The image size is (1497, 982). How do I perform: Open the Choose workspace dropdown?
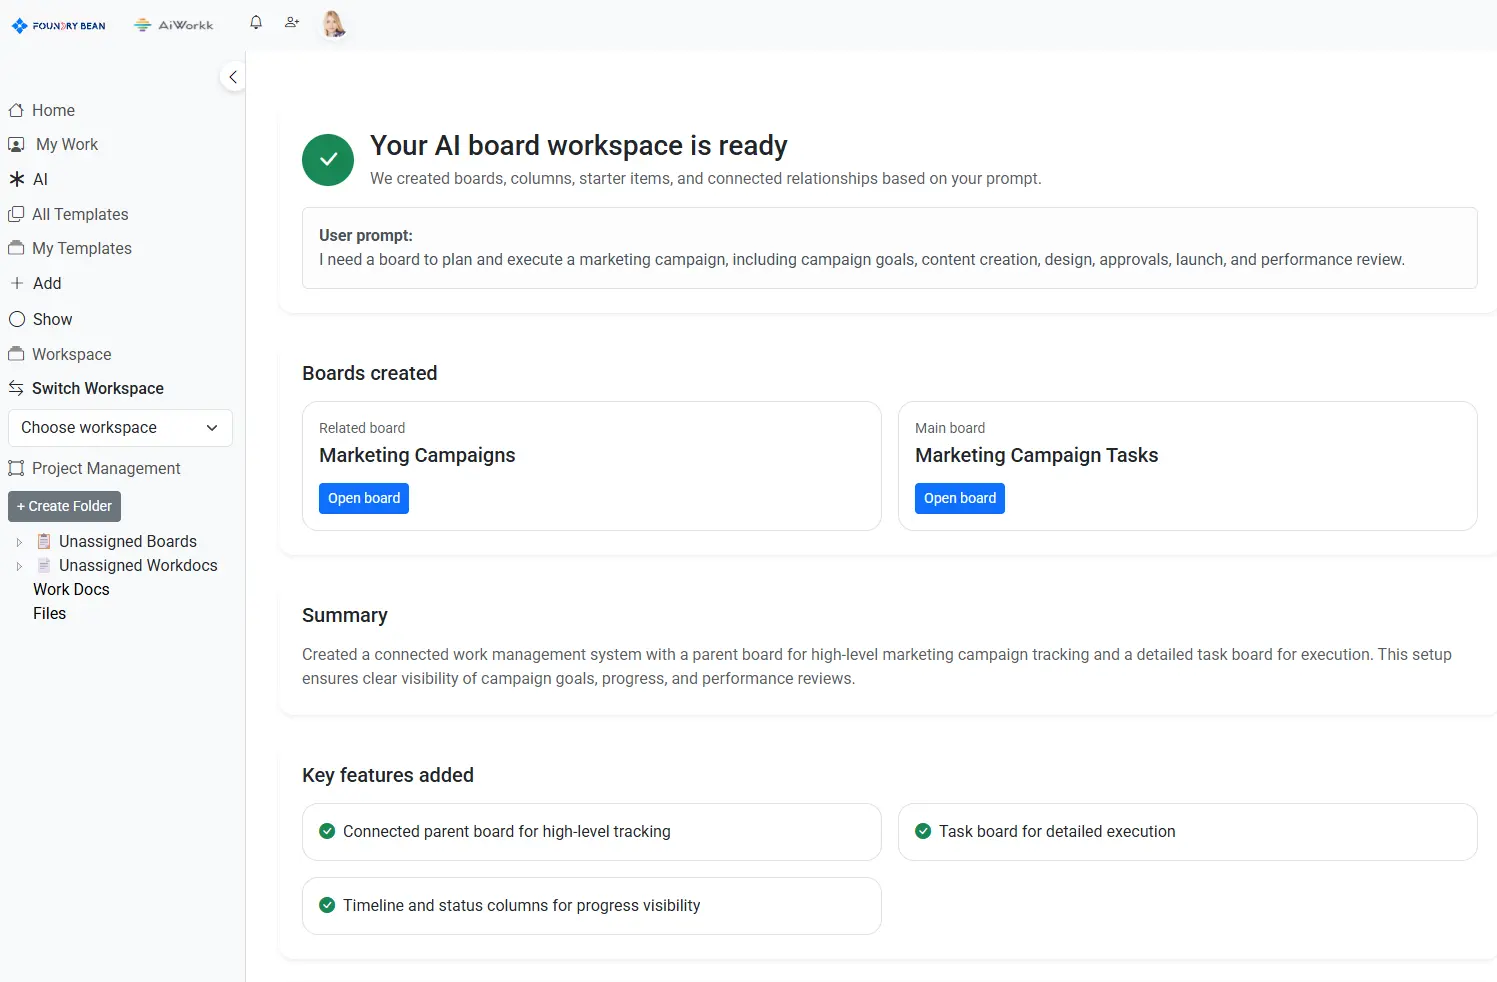[x=120, y=428]
